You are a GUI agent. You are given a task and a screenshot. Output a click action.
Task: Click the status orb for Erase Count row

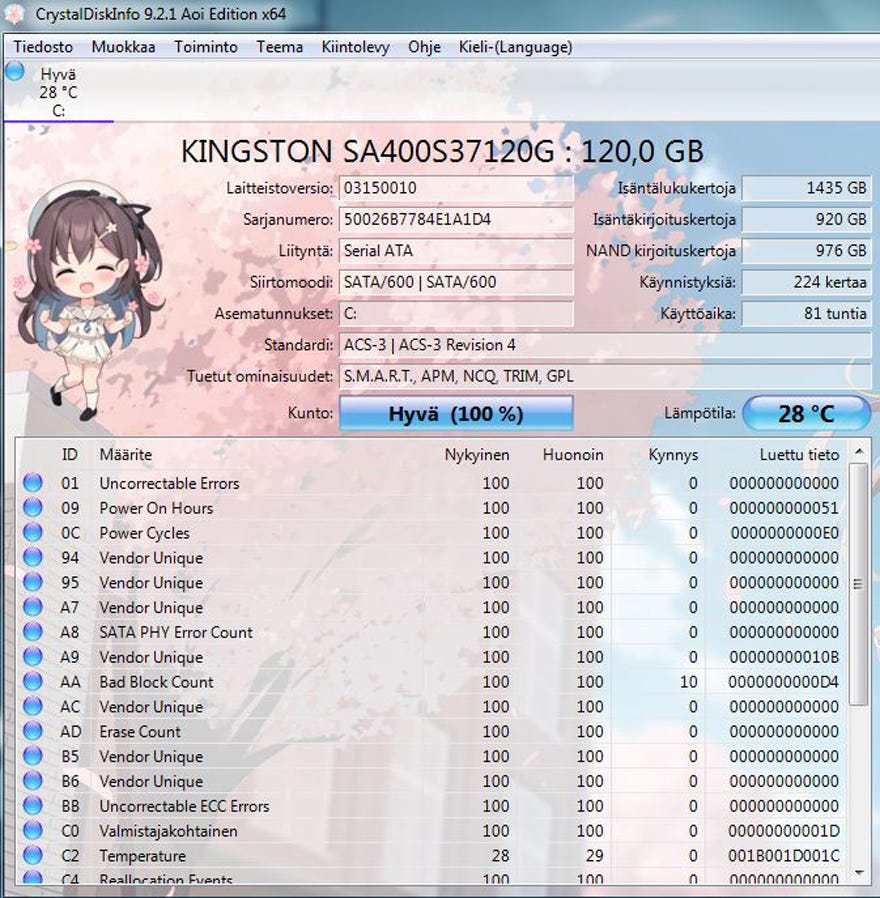[33, 731]
